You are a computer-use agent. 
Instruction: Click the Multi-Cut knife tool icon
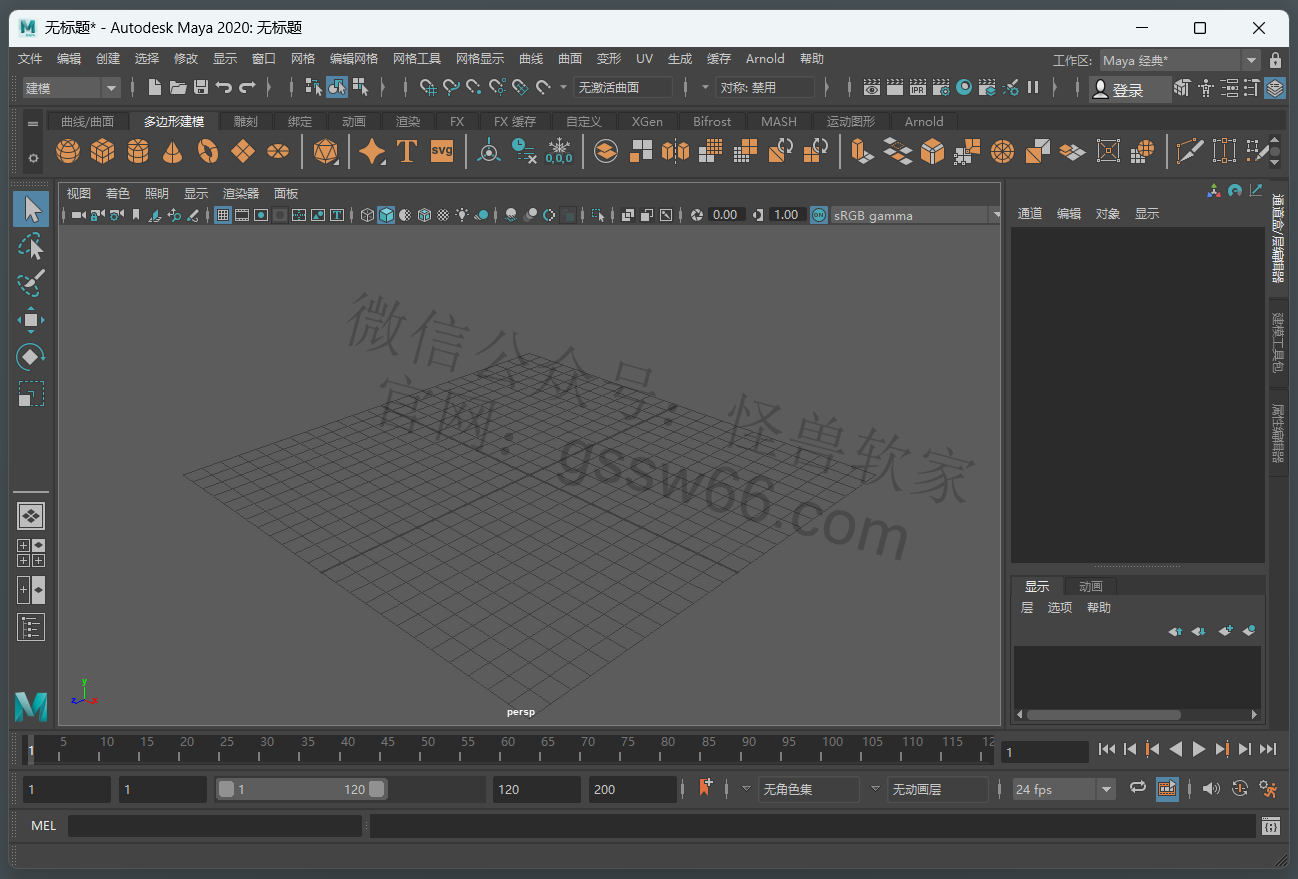pyautogui.click(x=1190, y=151)
